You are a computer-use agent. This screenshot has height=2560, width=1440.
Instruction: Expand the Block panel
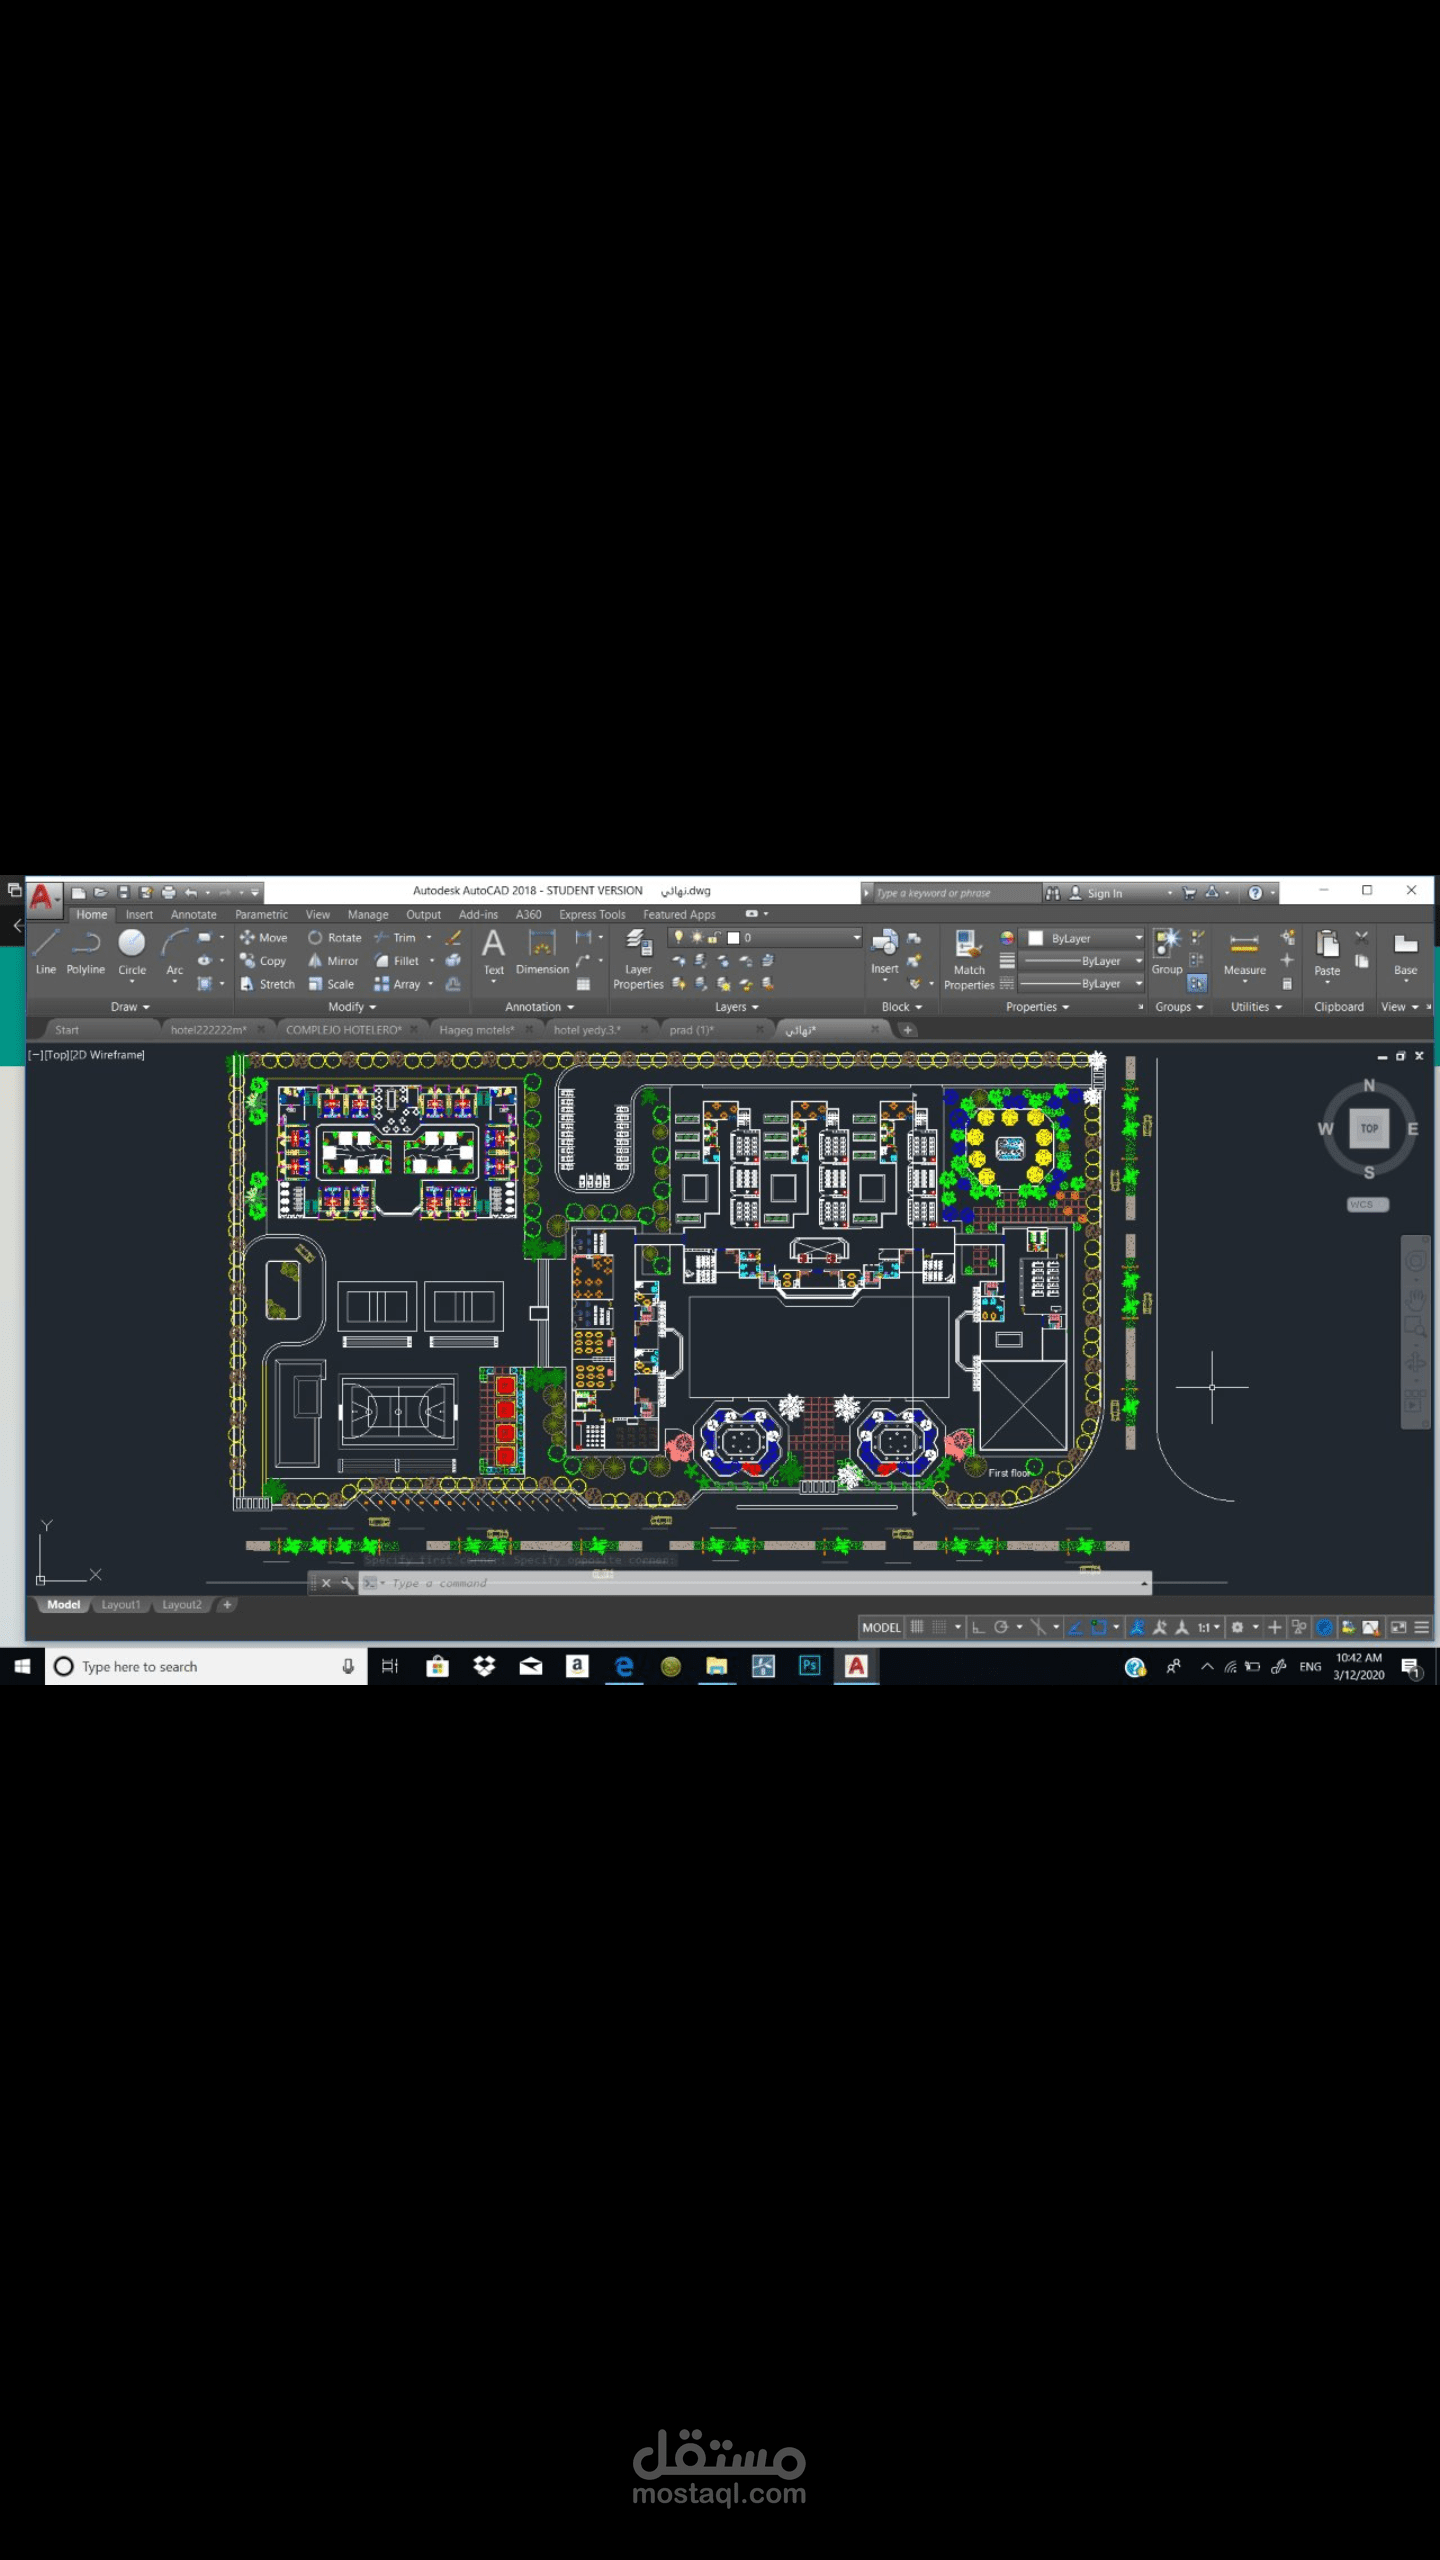pyautogui.click(x=902, y=1007)
